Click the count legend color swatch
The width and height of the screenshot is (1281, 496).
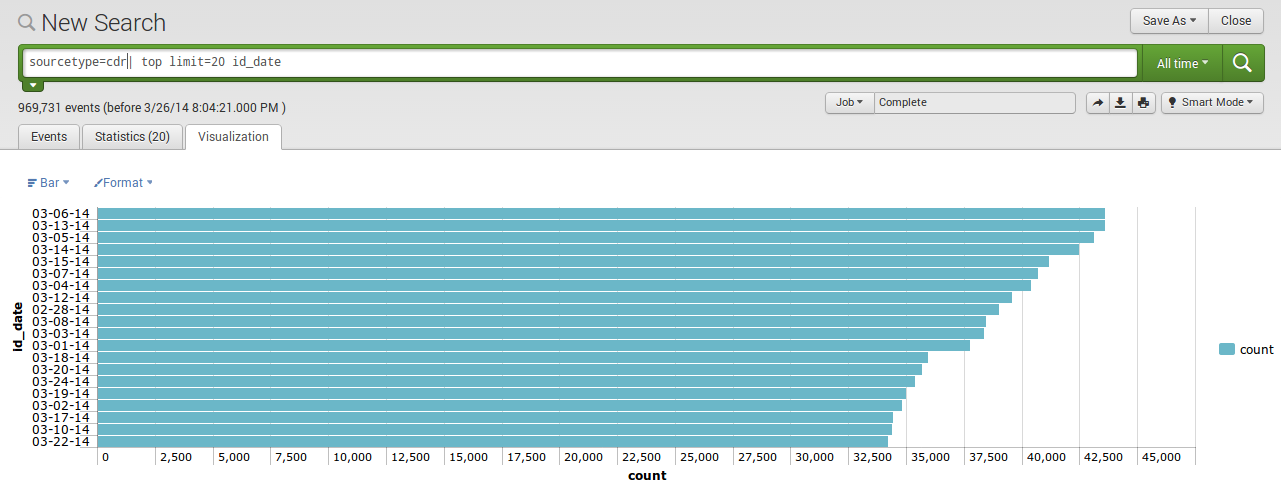coord(1227,349)
